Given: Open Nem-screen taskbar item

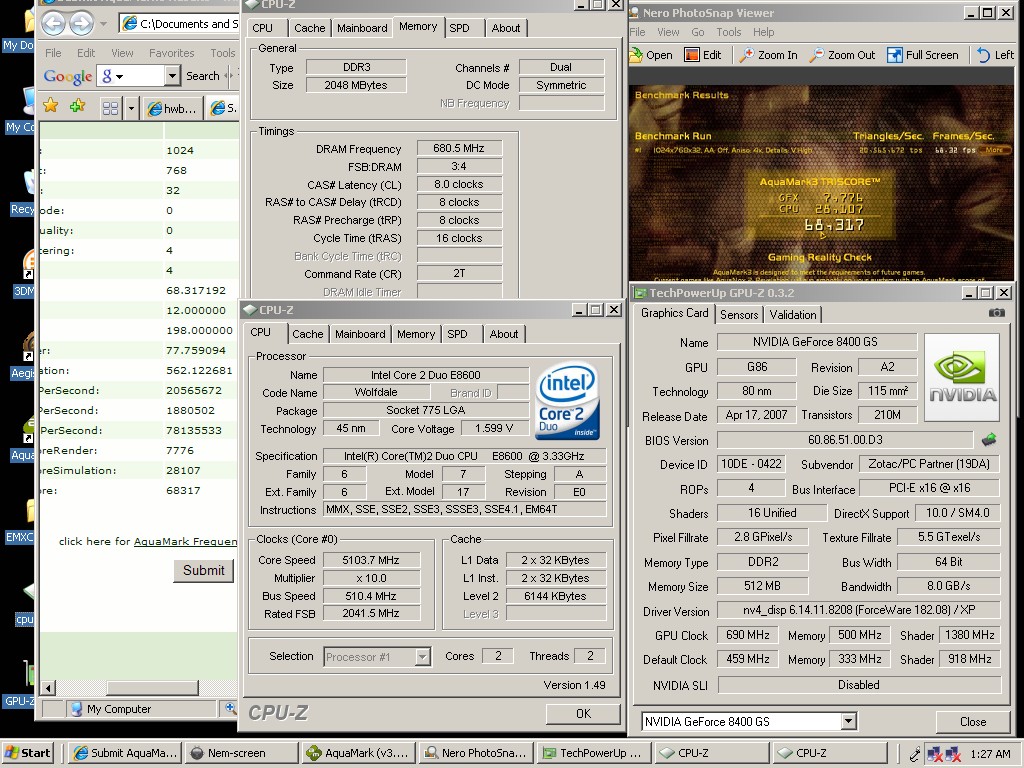Looking at the screenshot, I should [x=241, y=753].
